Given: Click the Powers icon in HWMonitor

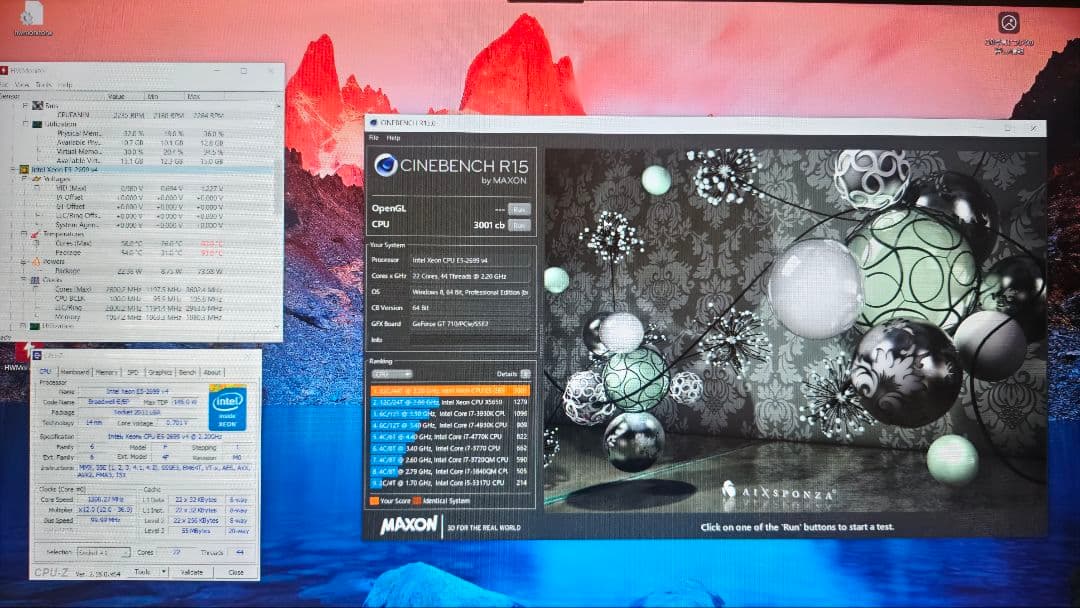Looking at the screenshot, I should 34,262.
